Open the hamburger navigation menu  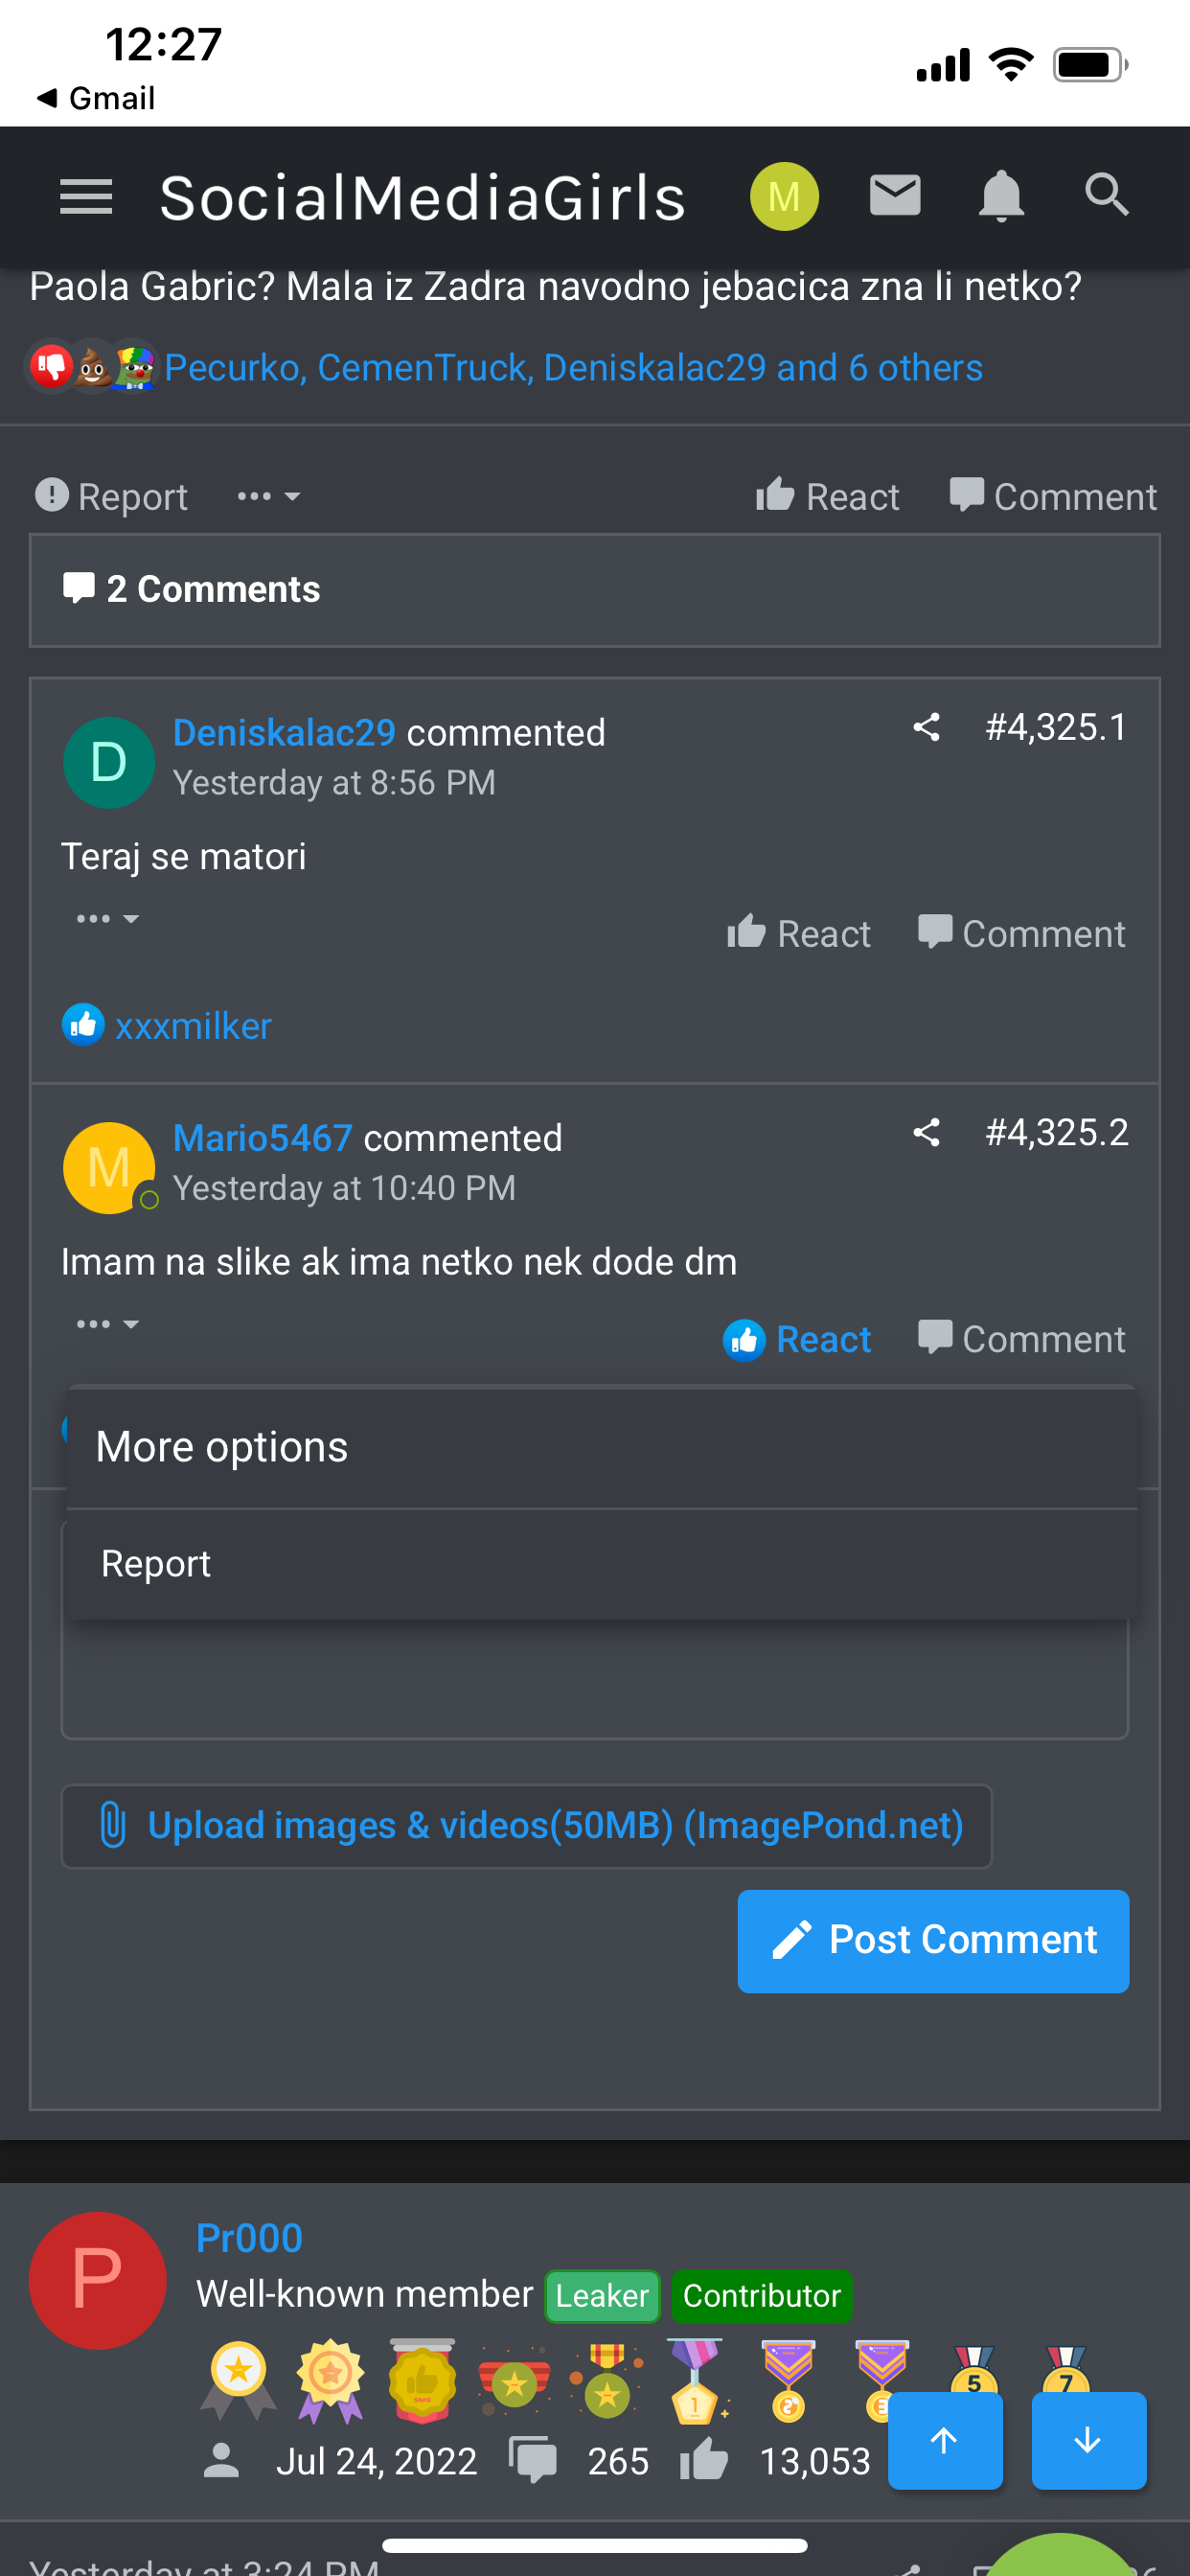[x=86, y=196]
